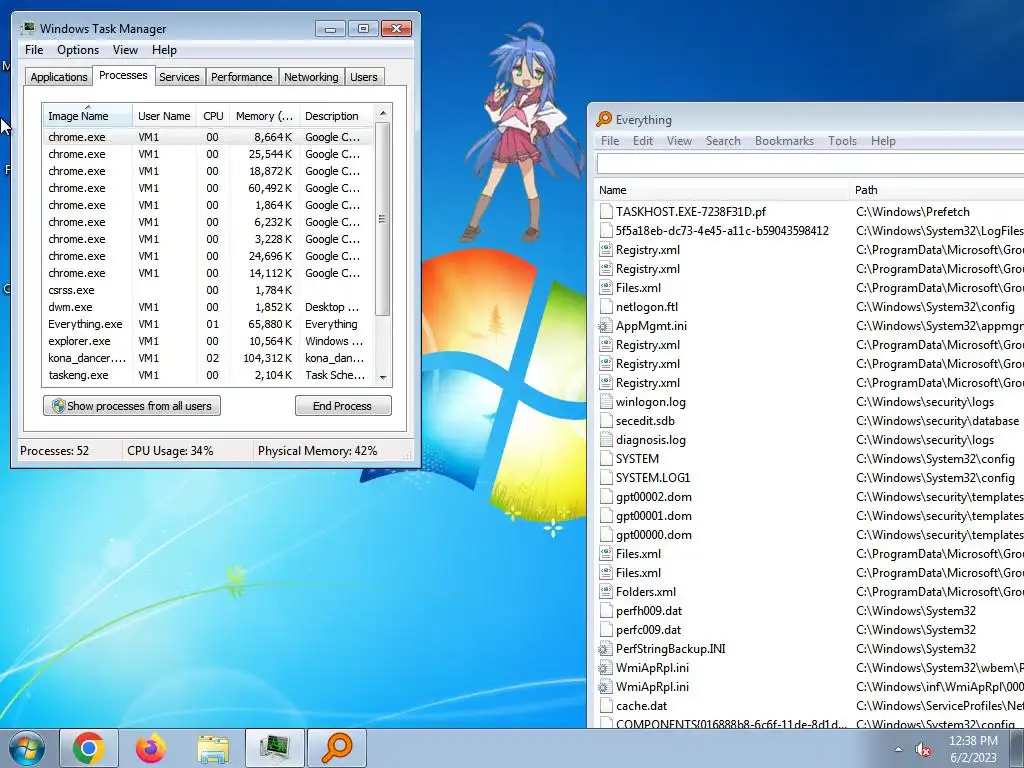Image resolution: width=1024 pixels, height=768 pixels.
Task: Click the End Process button
Action: point(343,406)
